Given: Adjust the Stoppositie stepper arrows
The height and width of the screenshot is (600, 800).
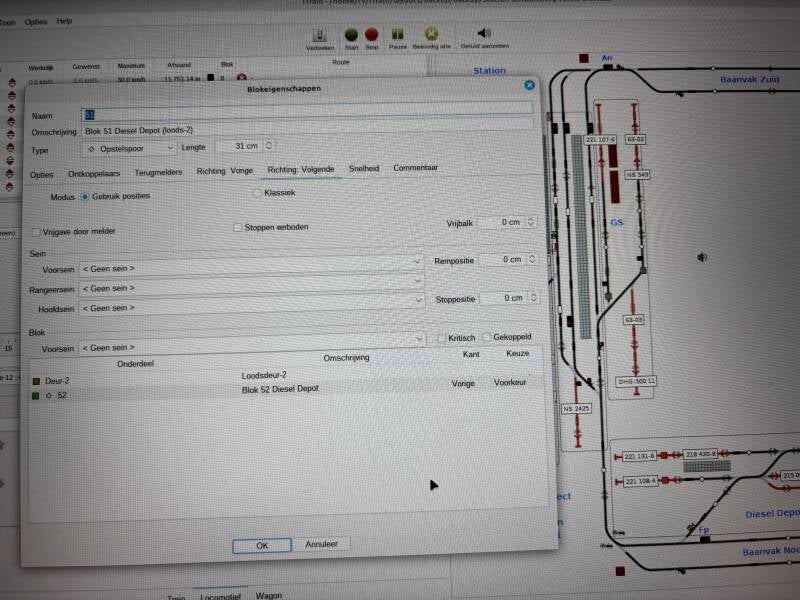Looking at the screenshot, I should tap(534, 297).
